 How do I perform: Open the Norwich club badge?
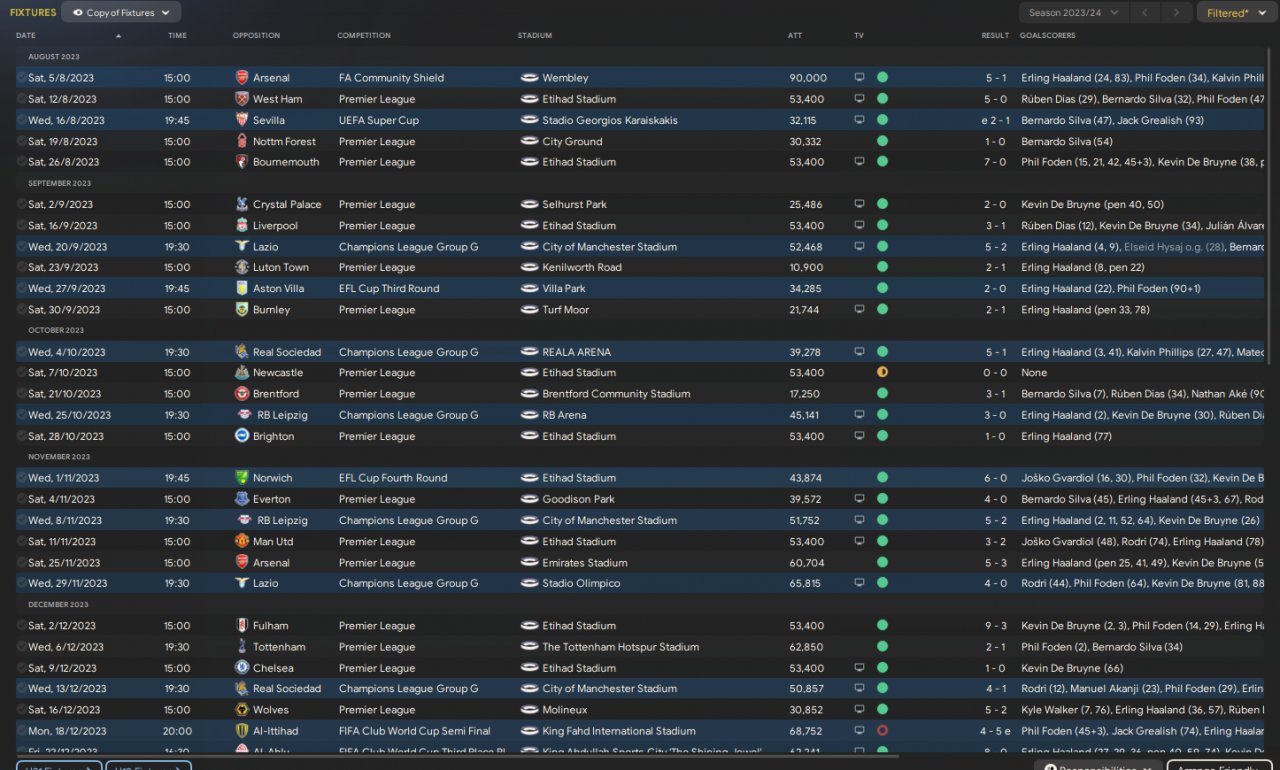coord(241,478)
